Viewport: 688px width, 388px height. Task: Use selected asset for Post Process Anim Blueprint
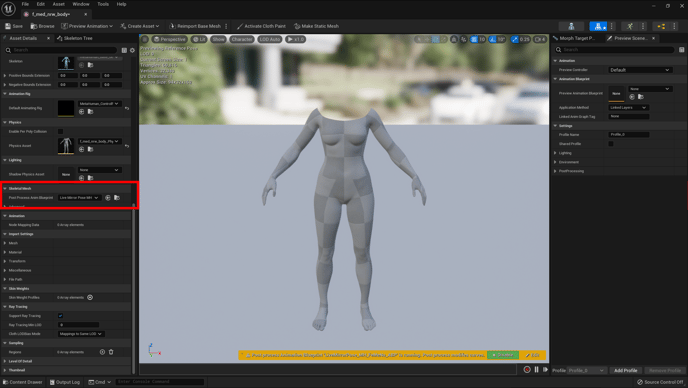click(x=108, y=198)
